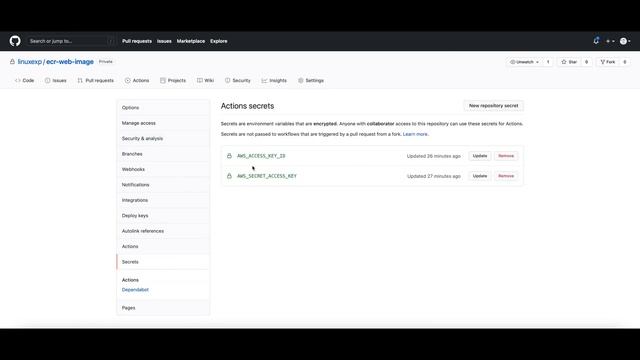Switch to the Projects tab
The height and width of the screenshot is (360, 640).
[173, 80]
